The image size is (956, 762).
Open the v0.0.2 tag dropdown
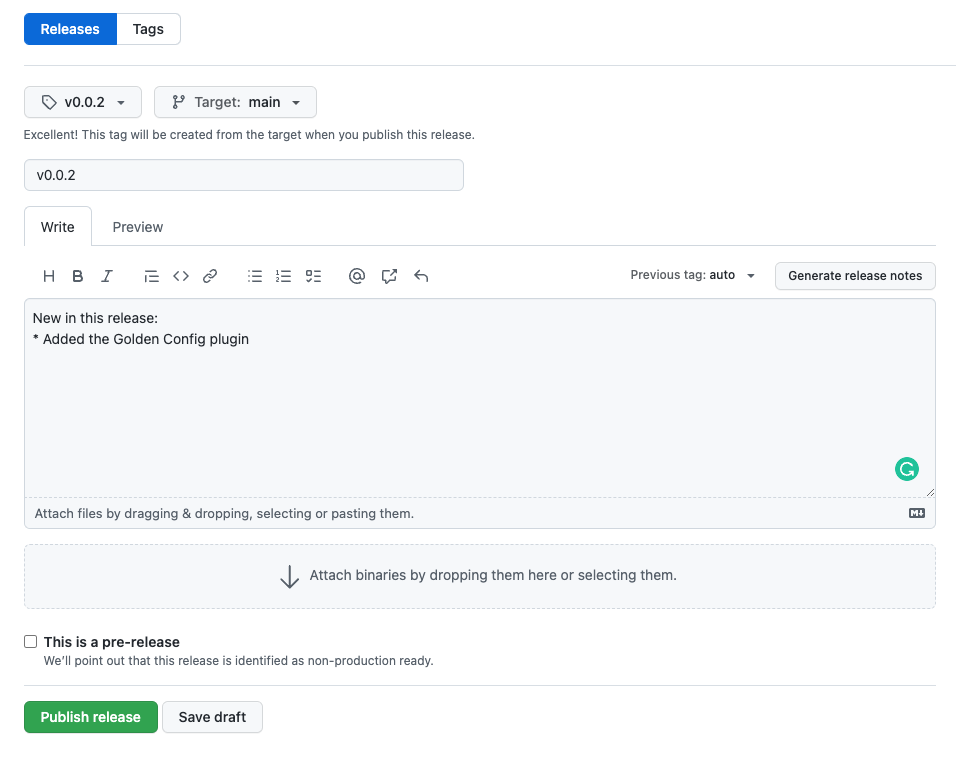click(x=83, y=102)
